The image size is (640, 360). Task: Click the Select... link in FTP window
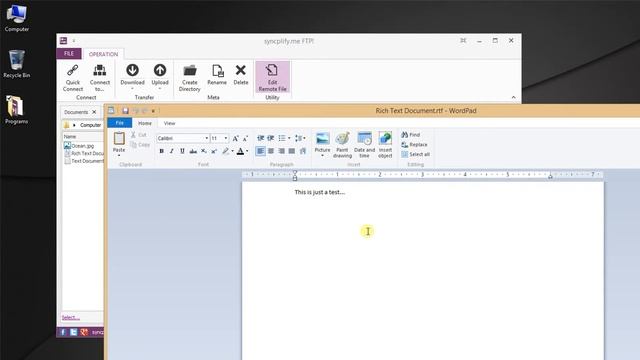(x=71, y=317)
